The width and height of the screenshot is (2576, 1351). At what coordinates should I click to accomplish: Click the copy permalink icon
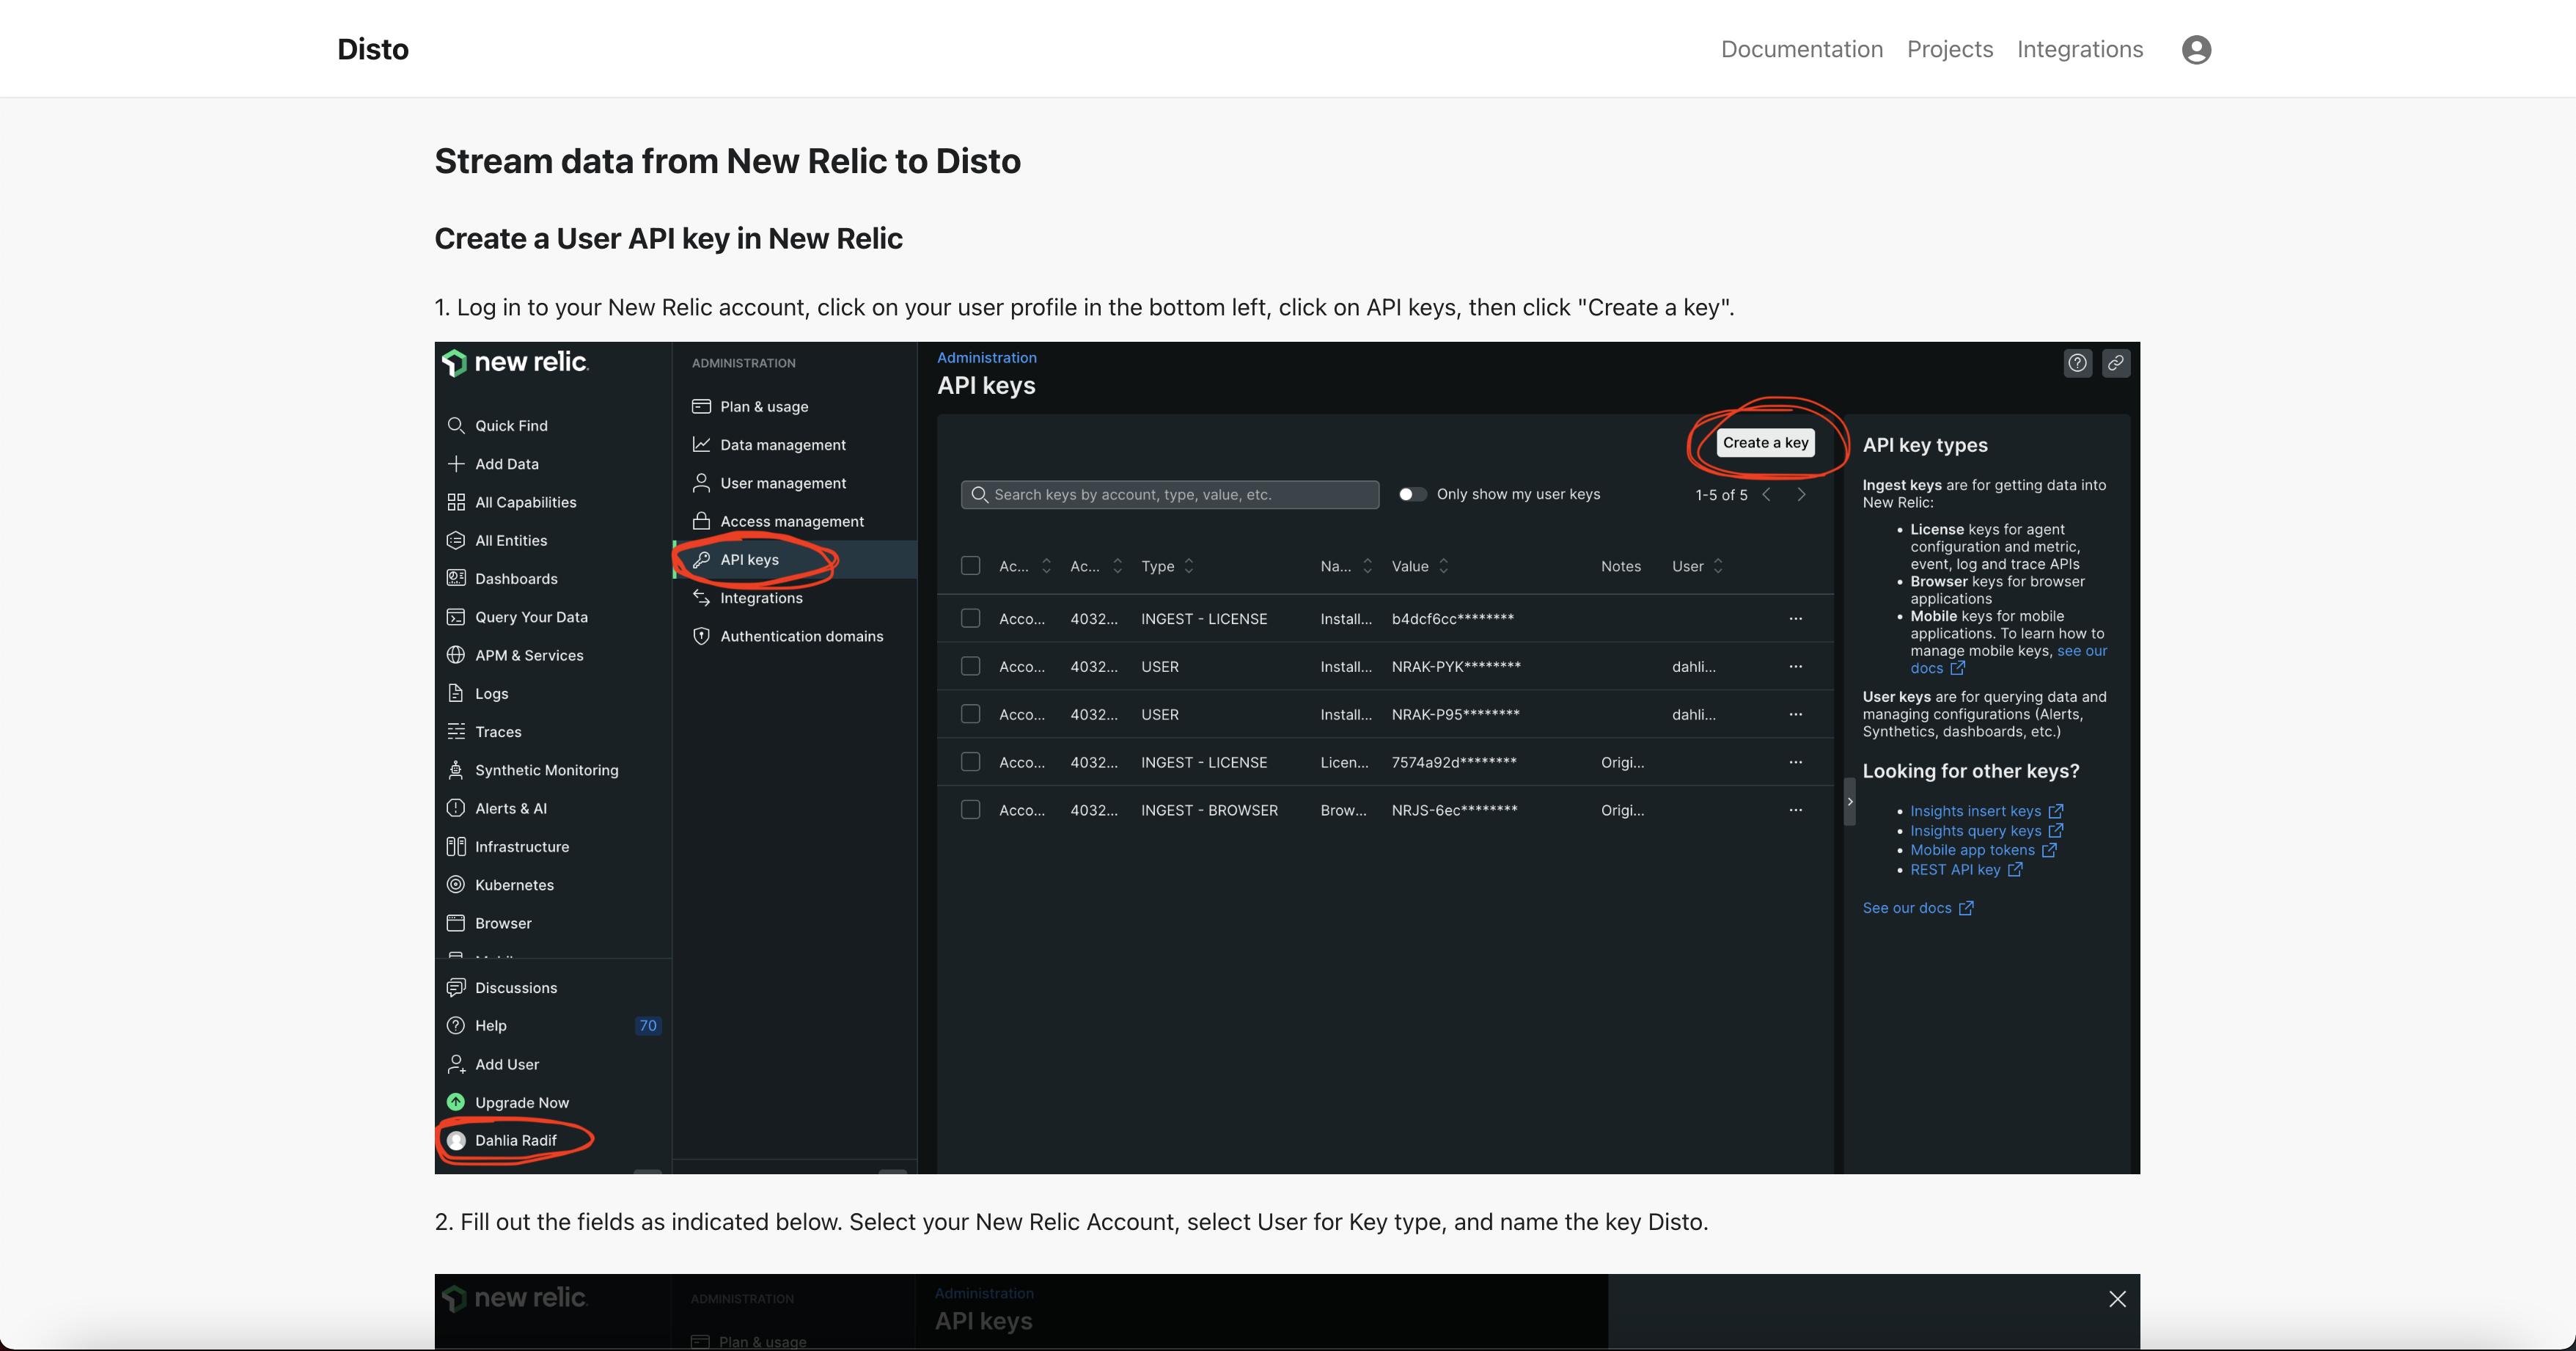(2115, 363)
